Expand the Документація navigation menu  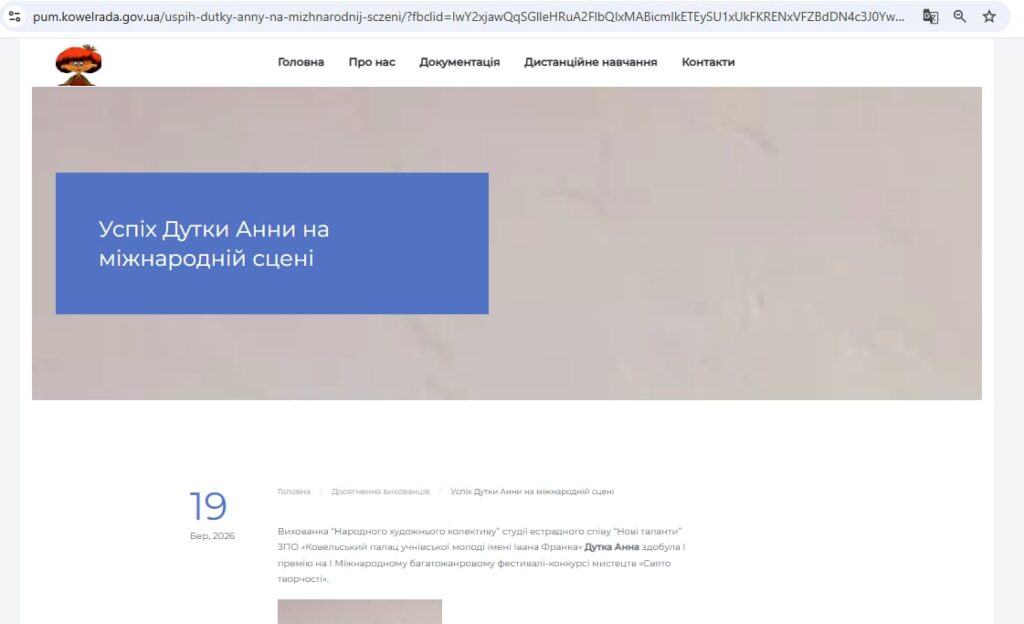pos(459,62)
